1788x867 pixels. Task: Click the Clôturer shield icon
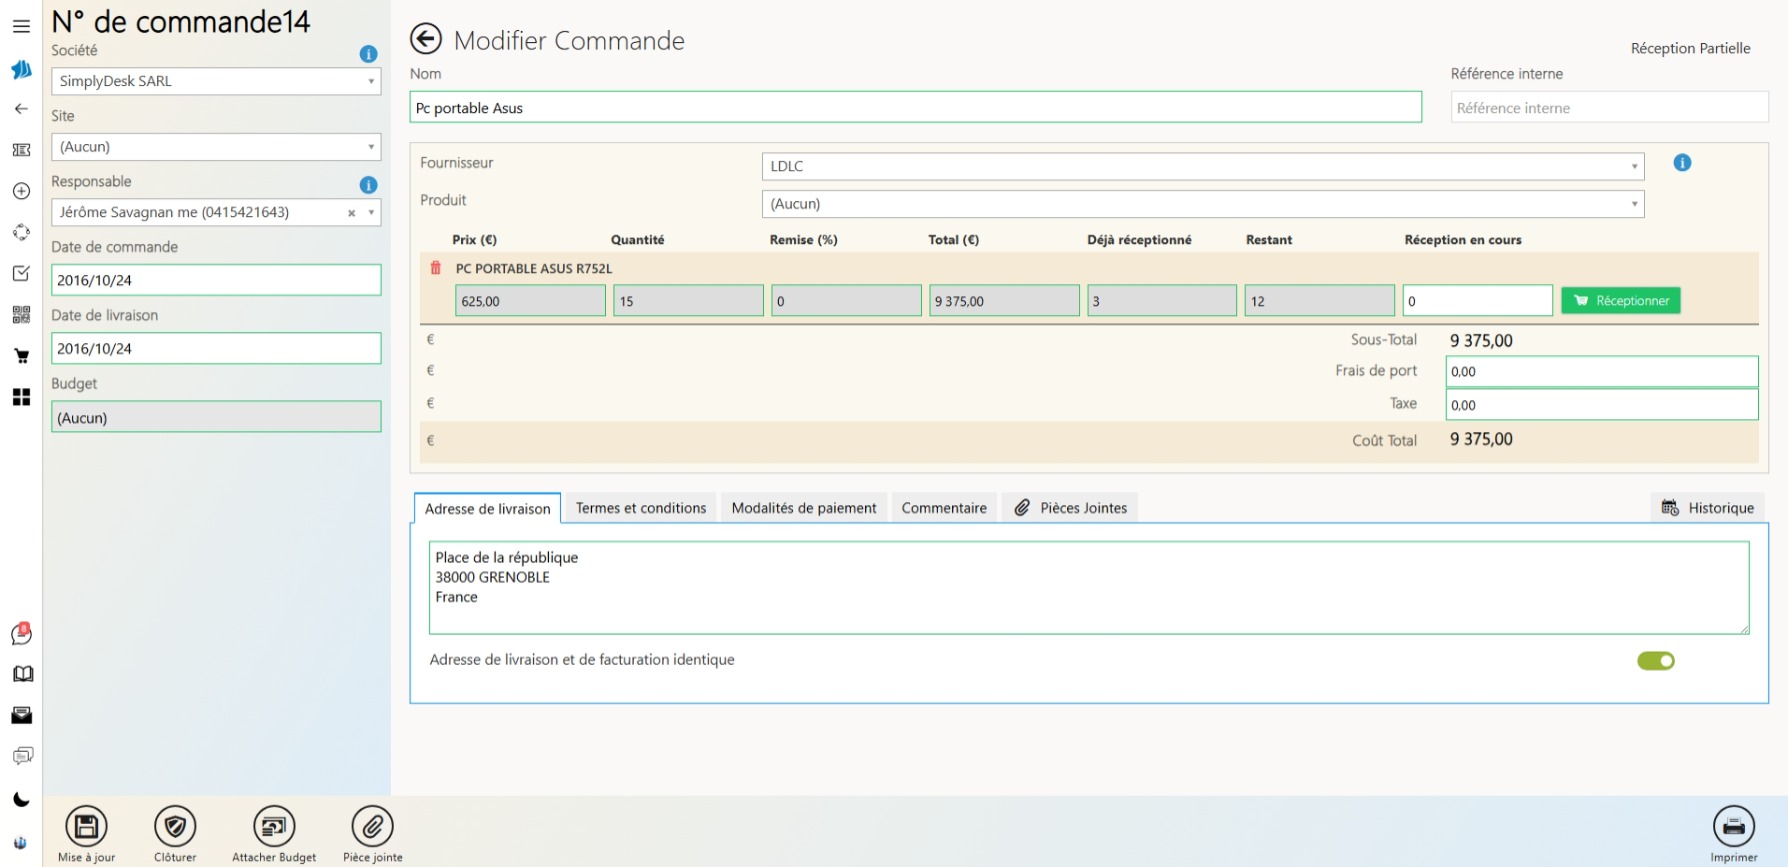coord(175,827)
